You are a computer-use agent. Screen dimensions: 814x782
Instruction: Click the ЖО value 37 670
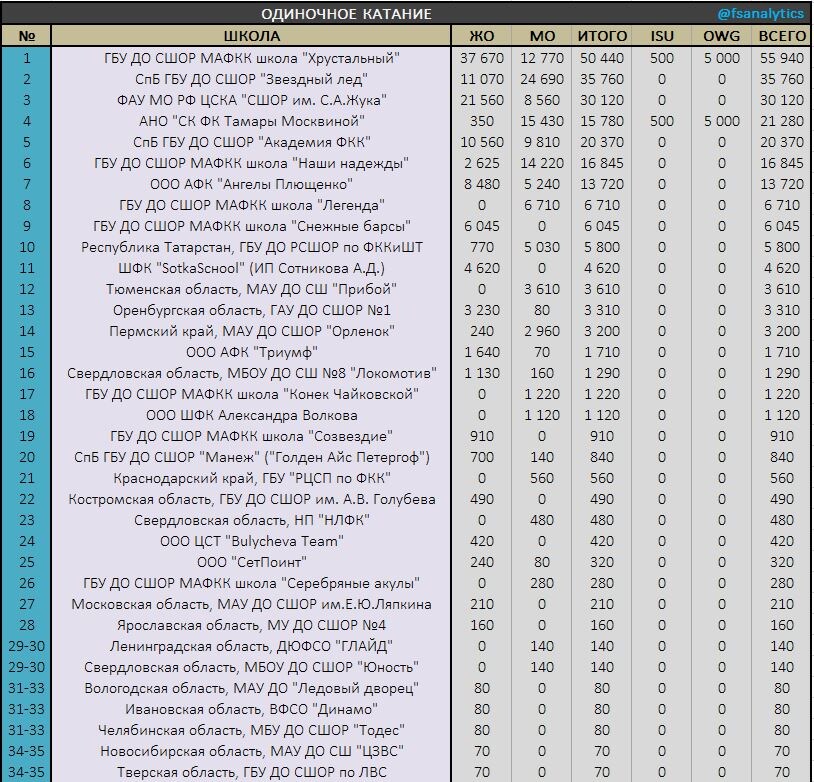(482, 58)
